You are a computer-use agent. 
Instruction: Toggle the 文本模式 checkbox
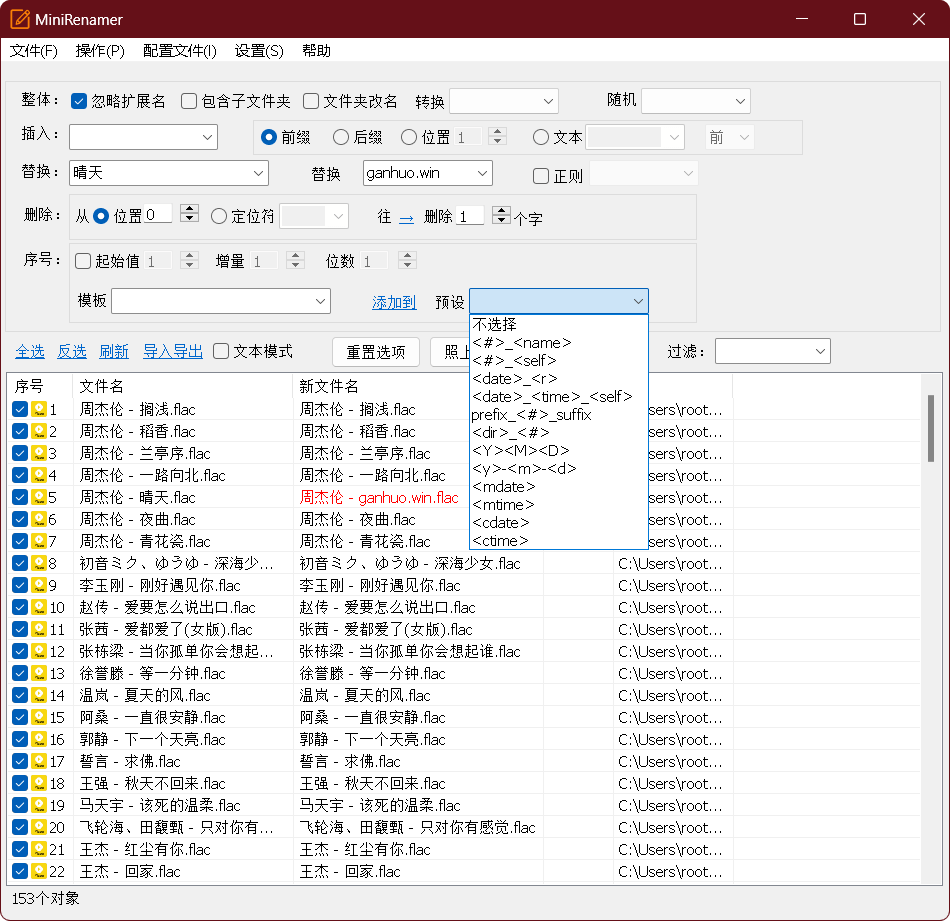click(x=221, y=351)
